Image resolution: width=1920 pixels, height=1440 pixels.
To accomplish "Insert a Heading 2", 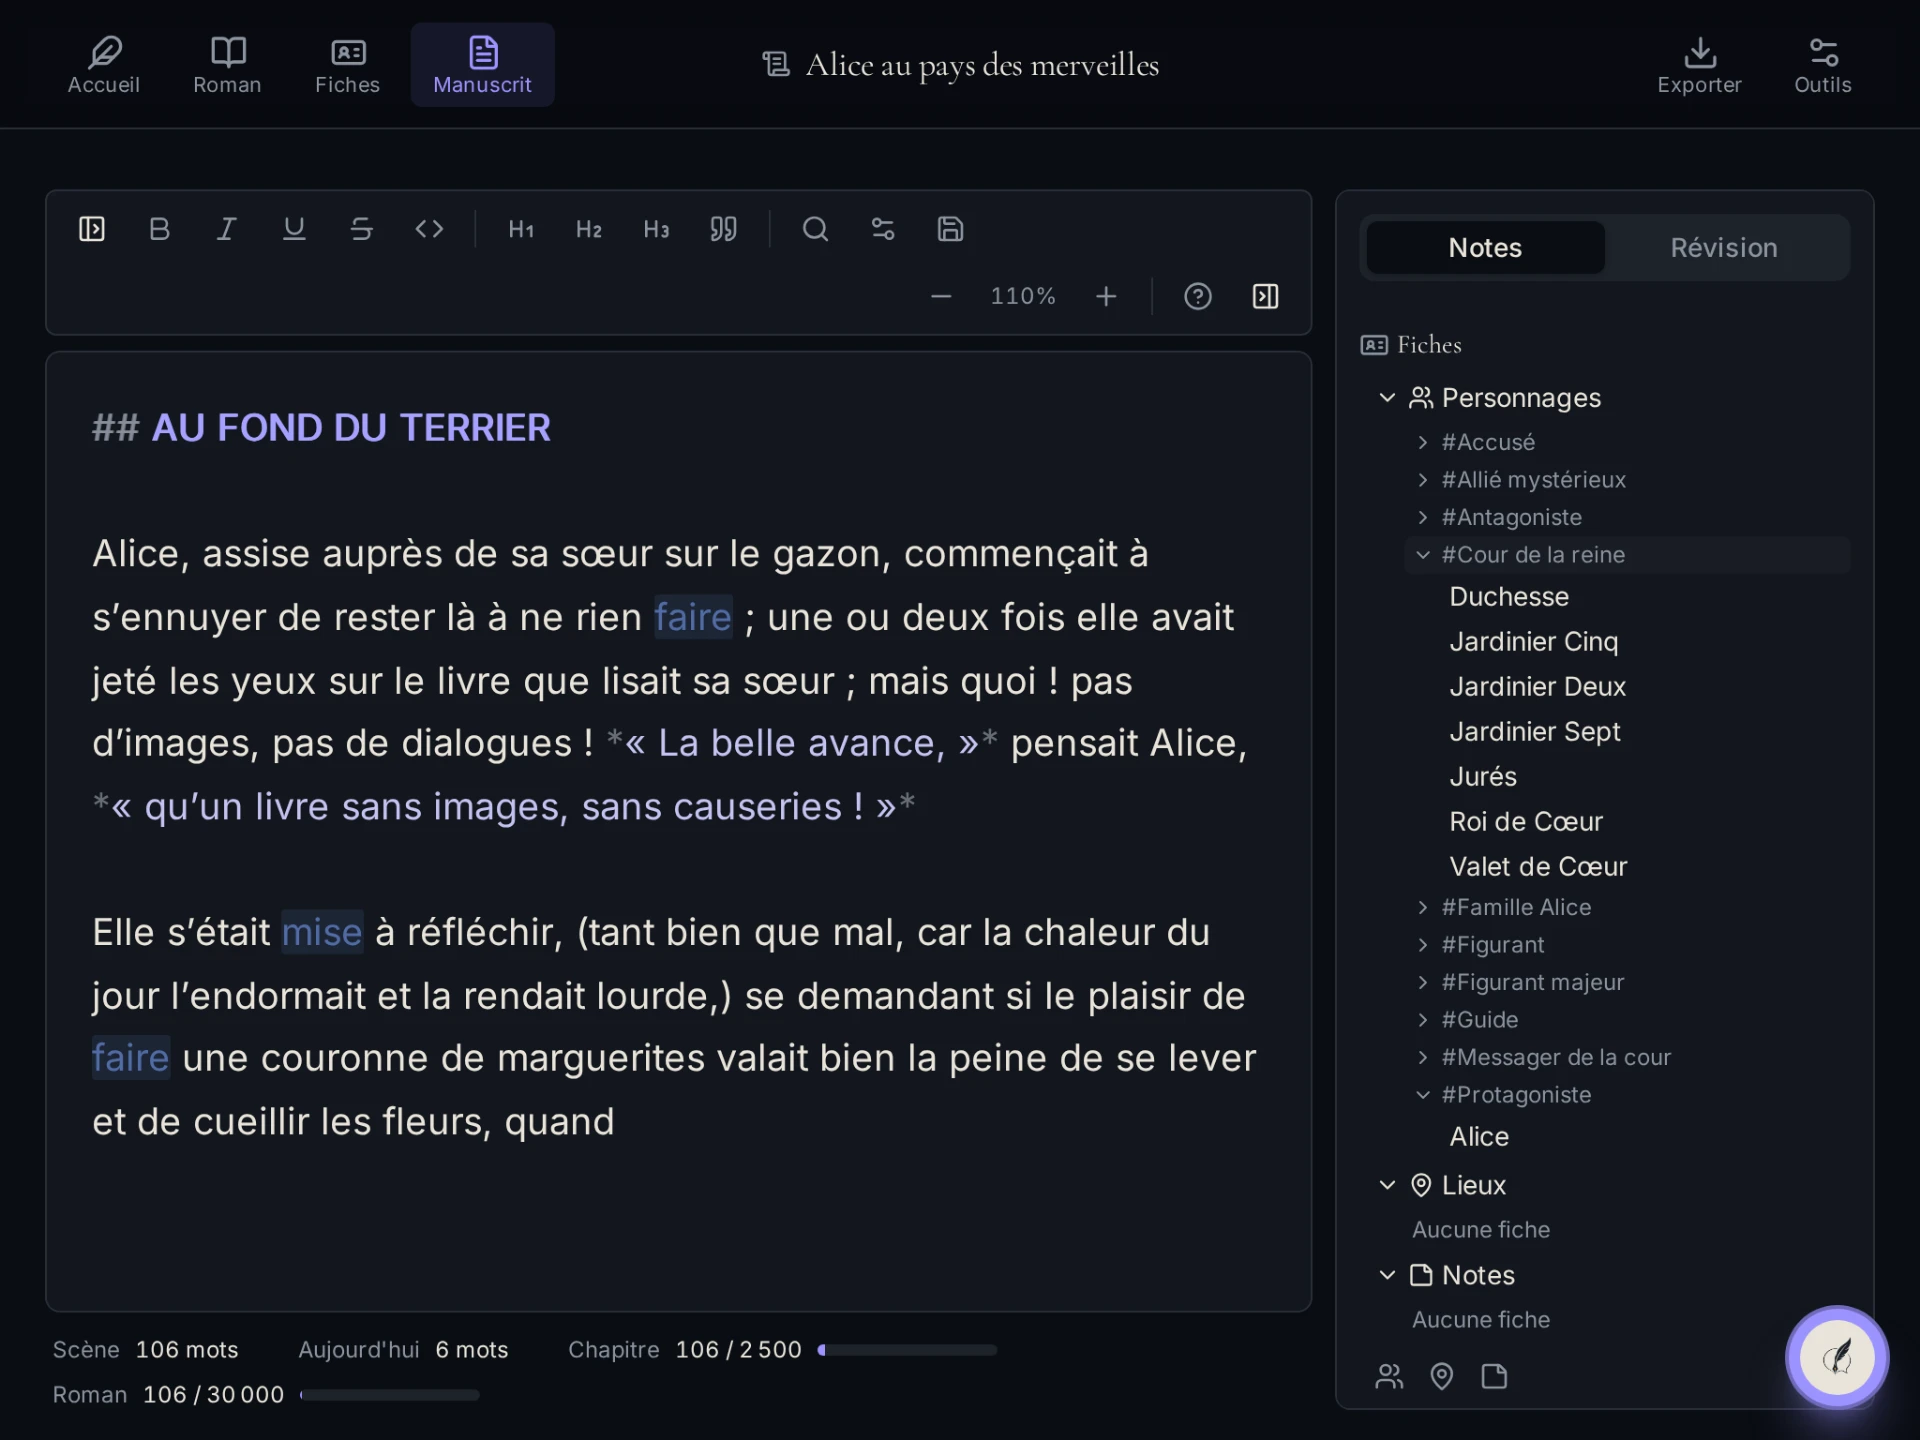I will (589, 229).
